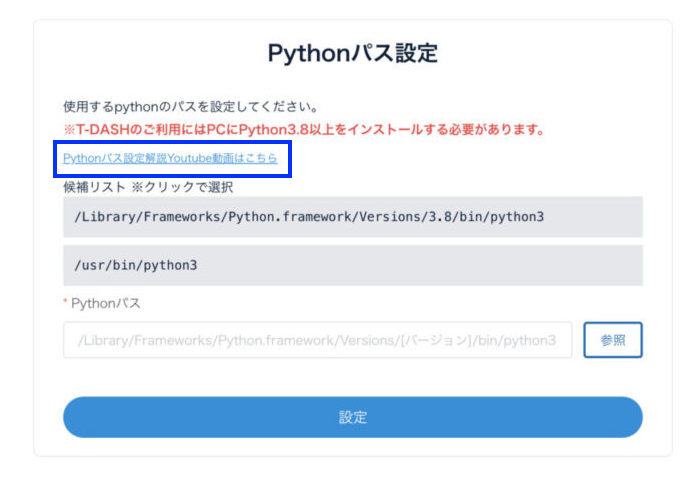This screenshot has width=699, height=489.
Task: Click the ※クリックで選択 hint text
Action: tap(183, 187)
